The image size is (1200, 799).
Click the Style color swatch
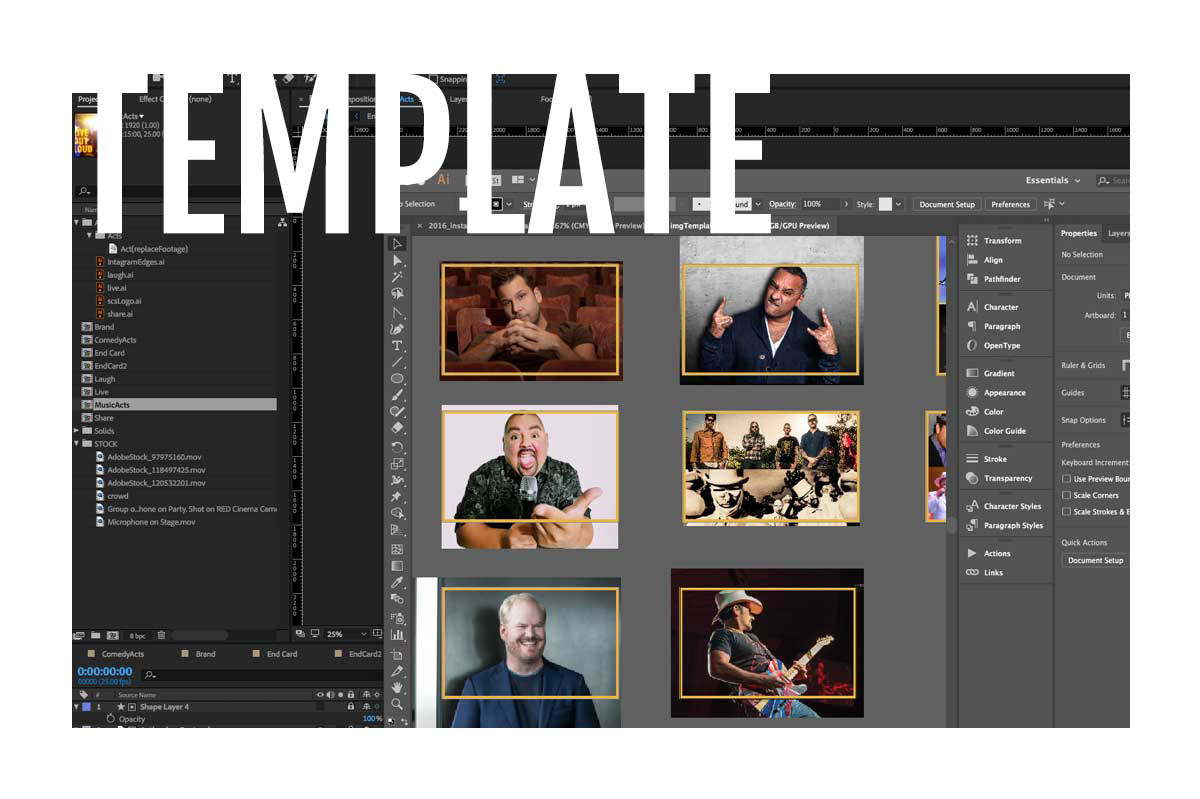point(885,204)
